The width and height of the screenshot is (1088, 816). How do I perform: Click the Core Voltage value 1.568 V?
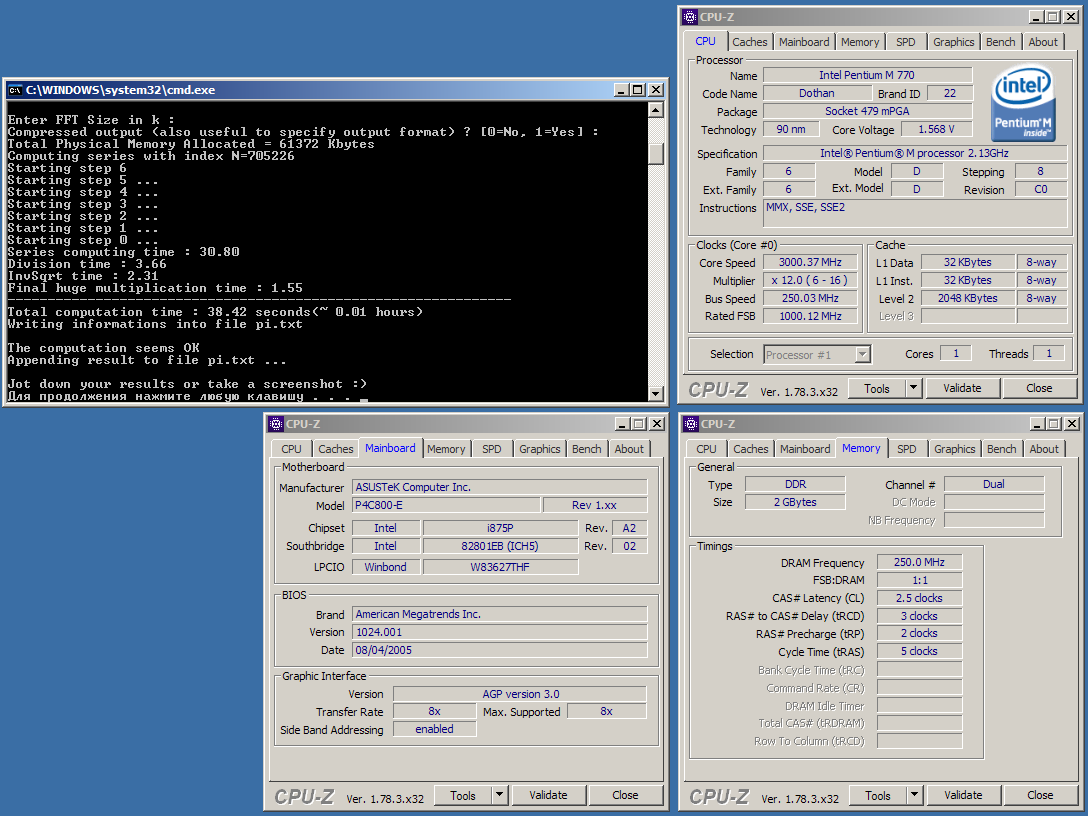(936, 129)
